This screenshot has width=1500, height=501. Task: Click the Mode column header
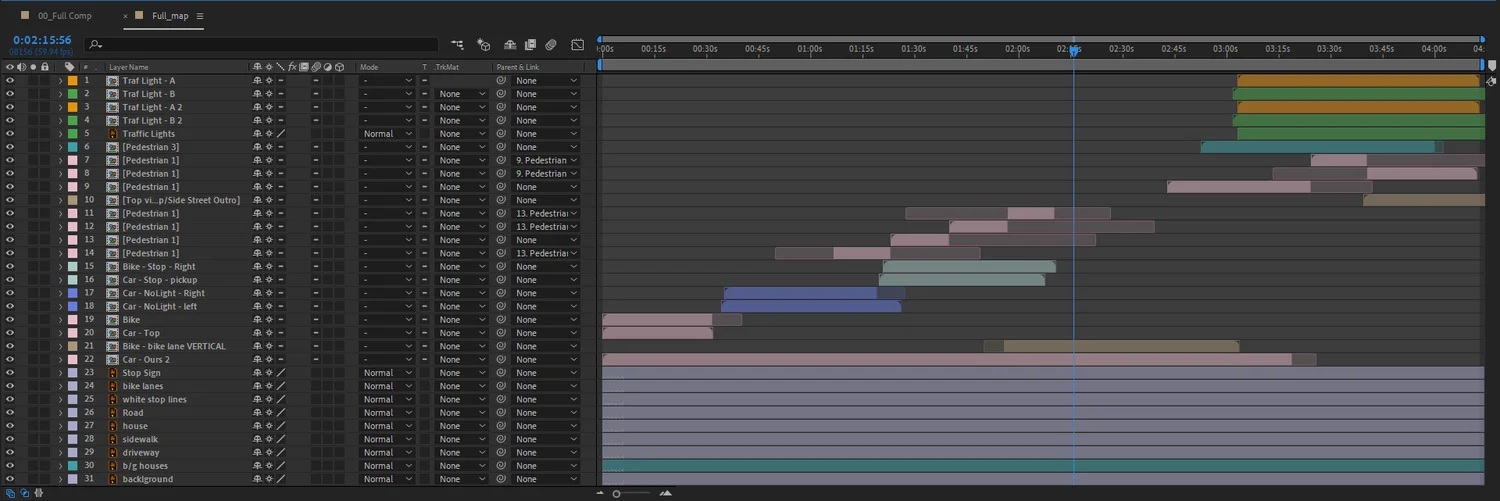pos(369,67)
